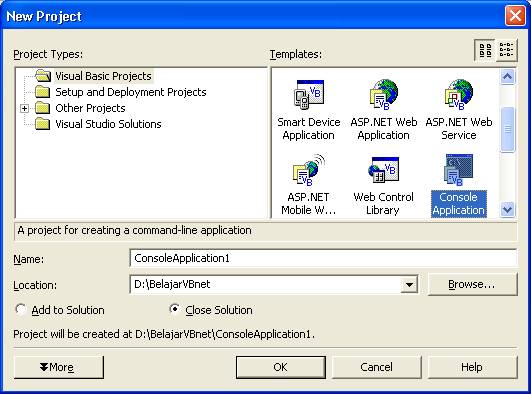Viewport: 531px width, 394px height.
Task: Choose the Web Control Library template icon
Action: 383,170
